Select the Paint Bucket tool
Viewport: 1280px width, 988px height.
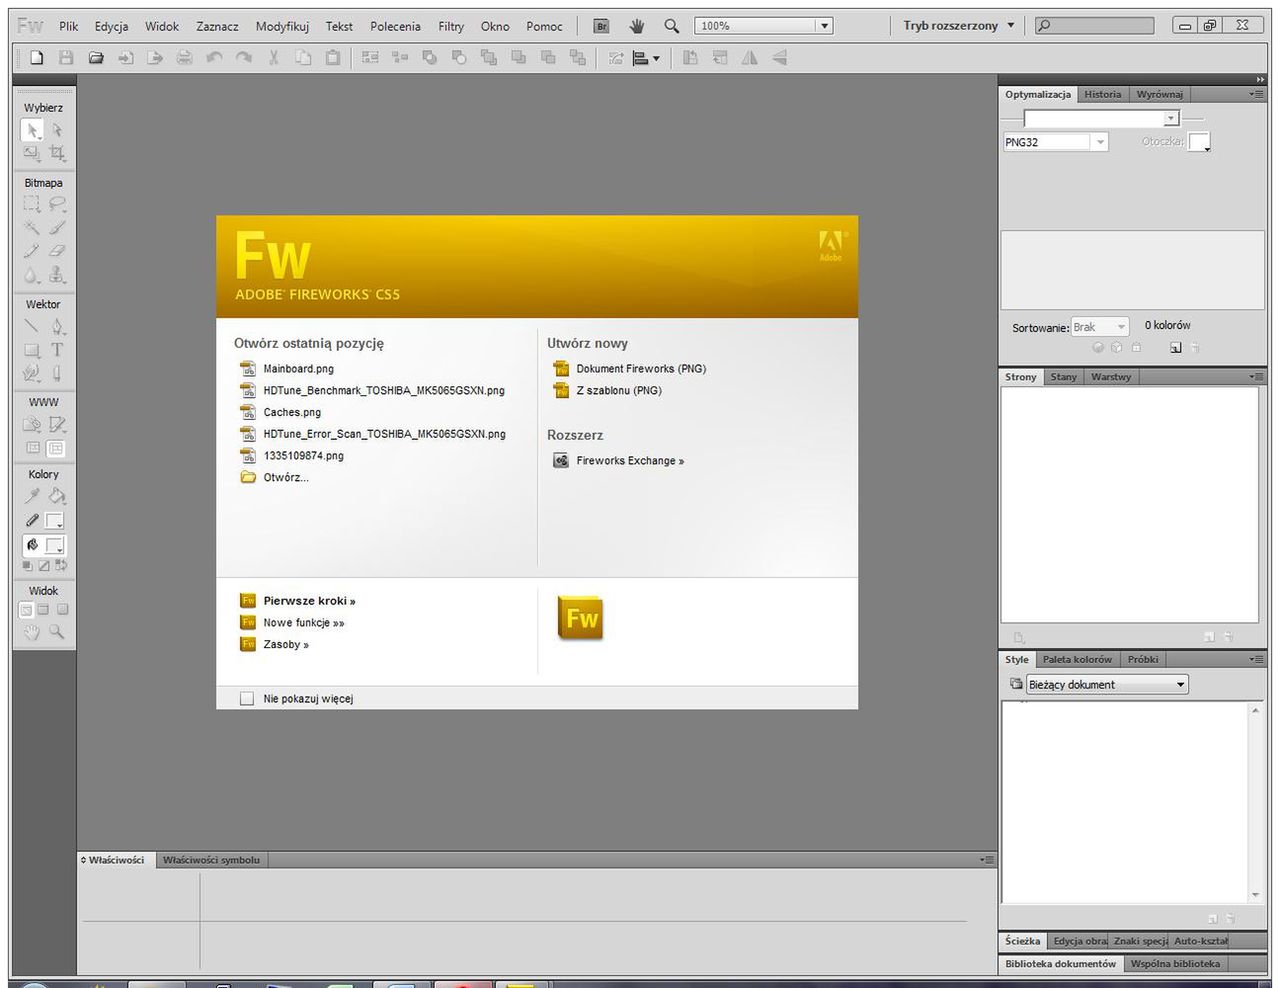pos(57,496)
